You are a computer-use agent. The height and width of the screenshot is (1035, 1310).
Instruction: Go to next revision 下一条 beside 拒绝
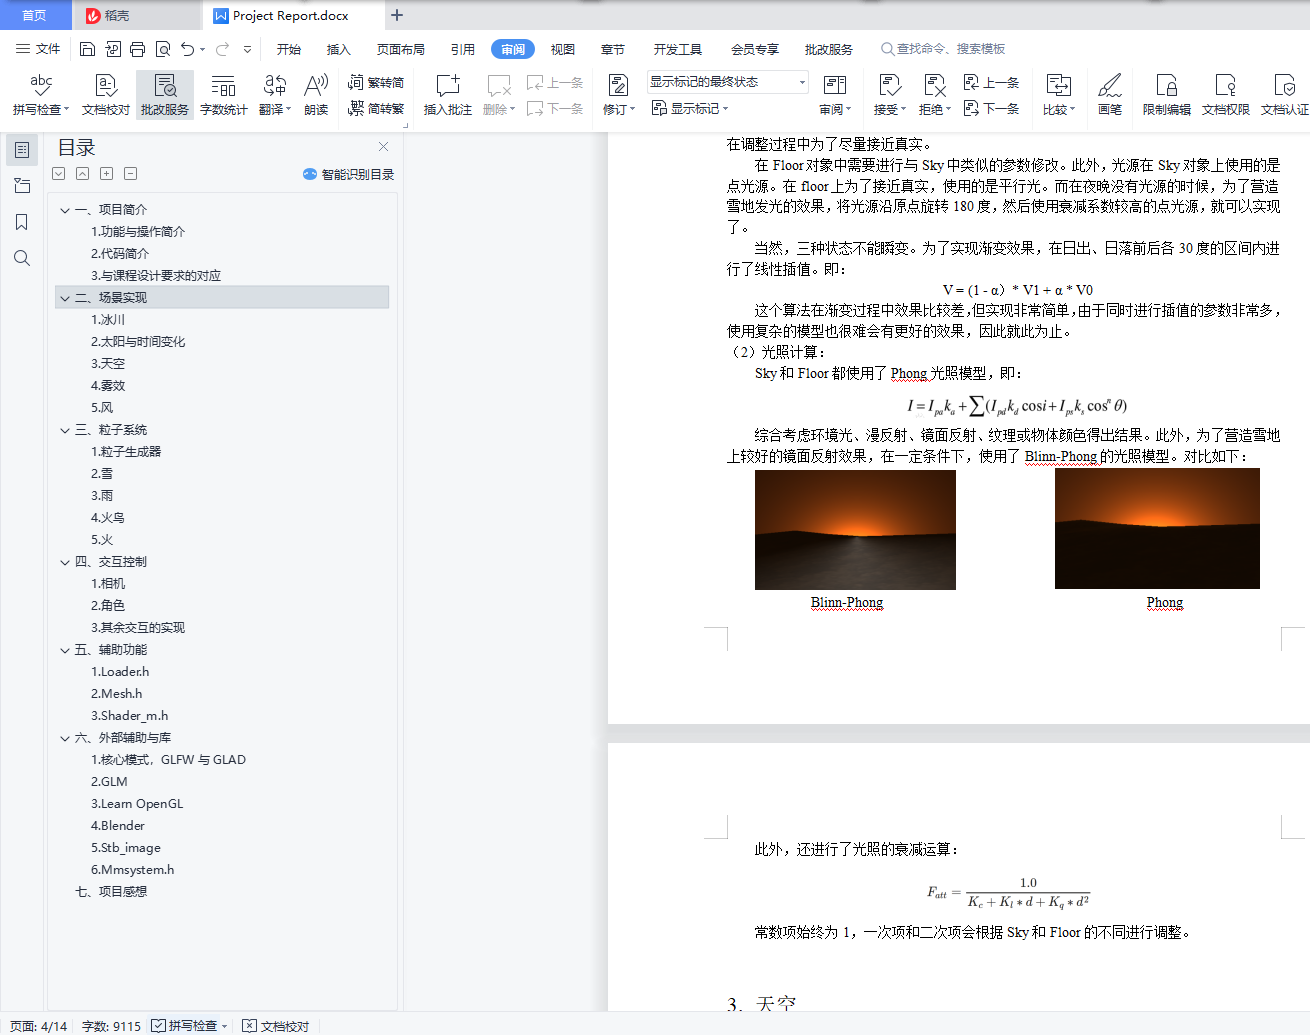click(992, 109)
